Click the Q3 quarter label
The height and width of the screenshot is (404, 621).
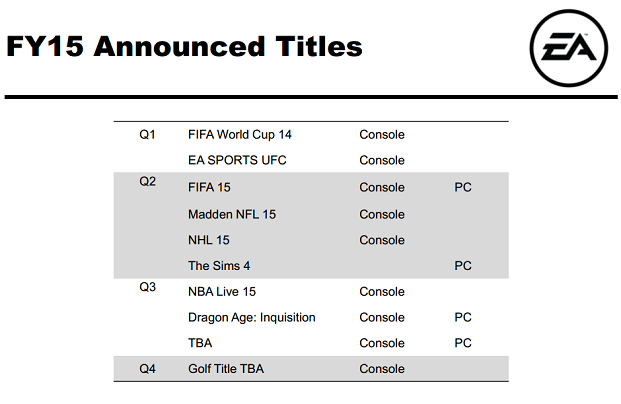click(x=147, y=287)
